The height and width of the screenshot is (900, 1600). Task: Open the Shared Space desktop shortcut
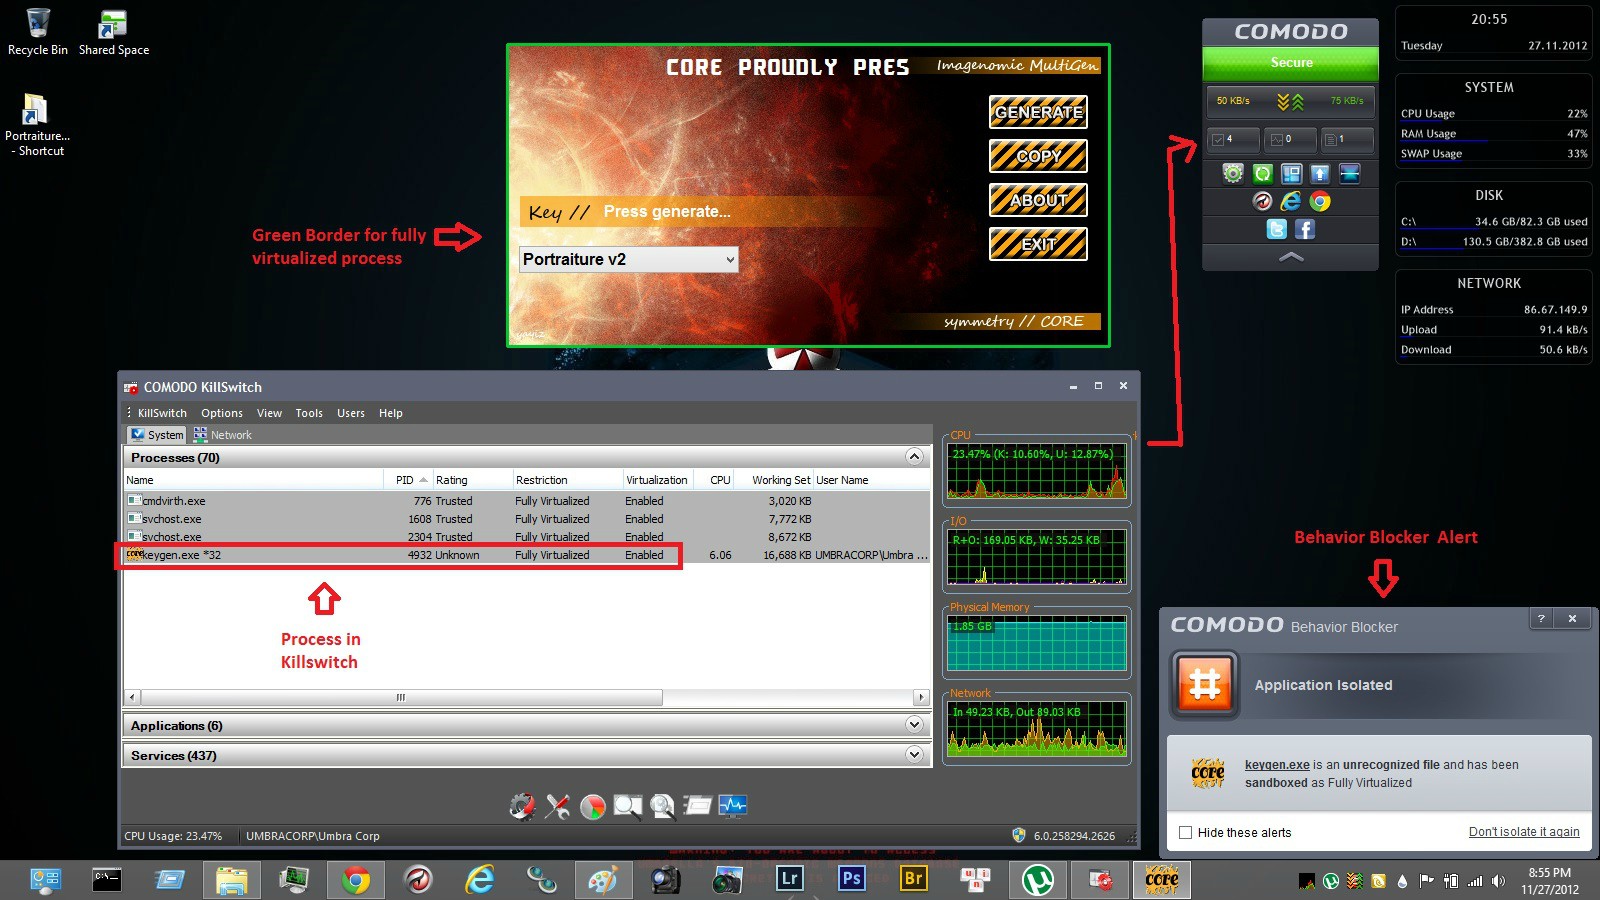click(114, 32)
